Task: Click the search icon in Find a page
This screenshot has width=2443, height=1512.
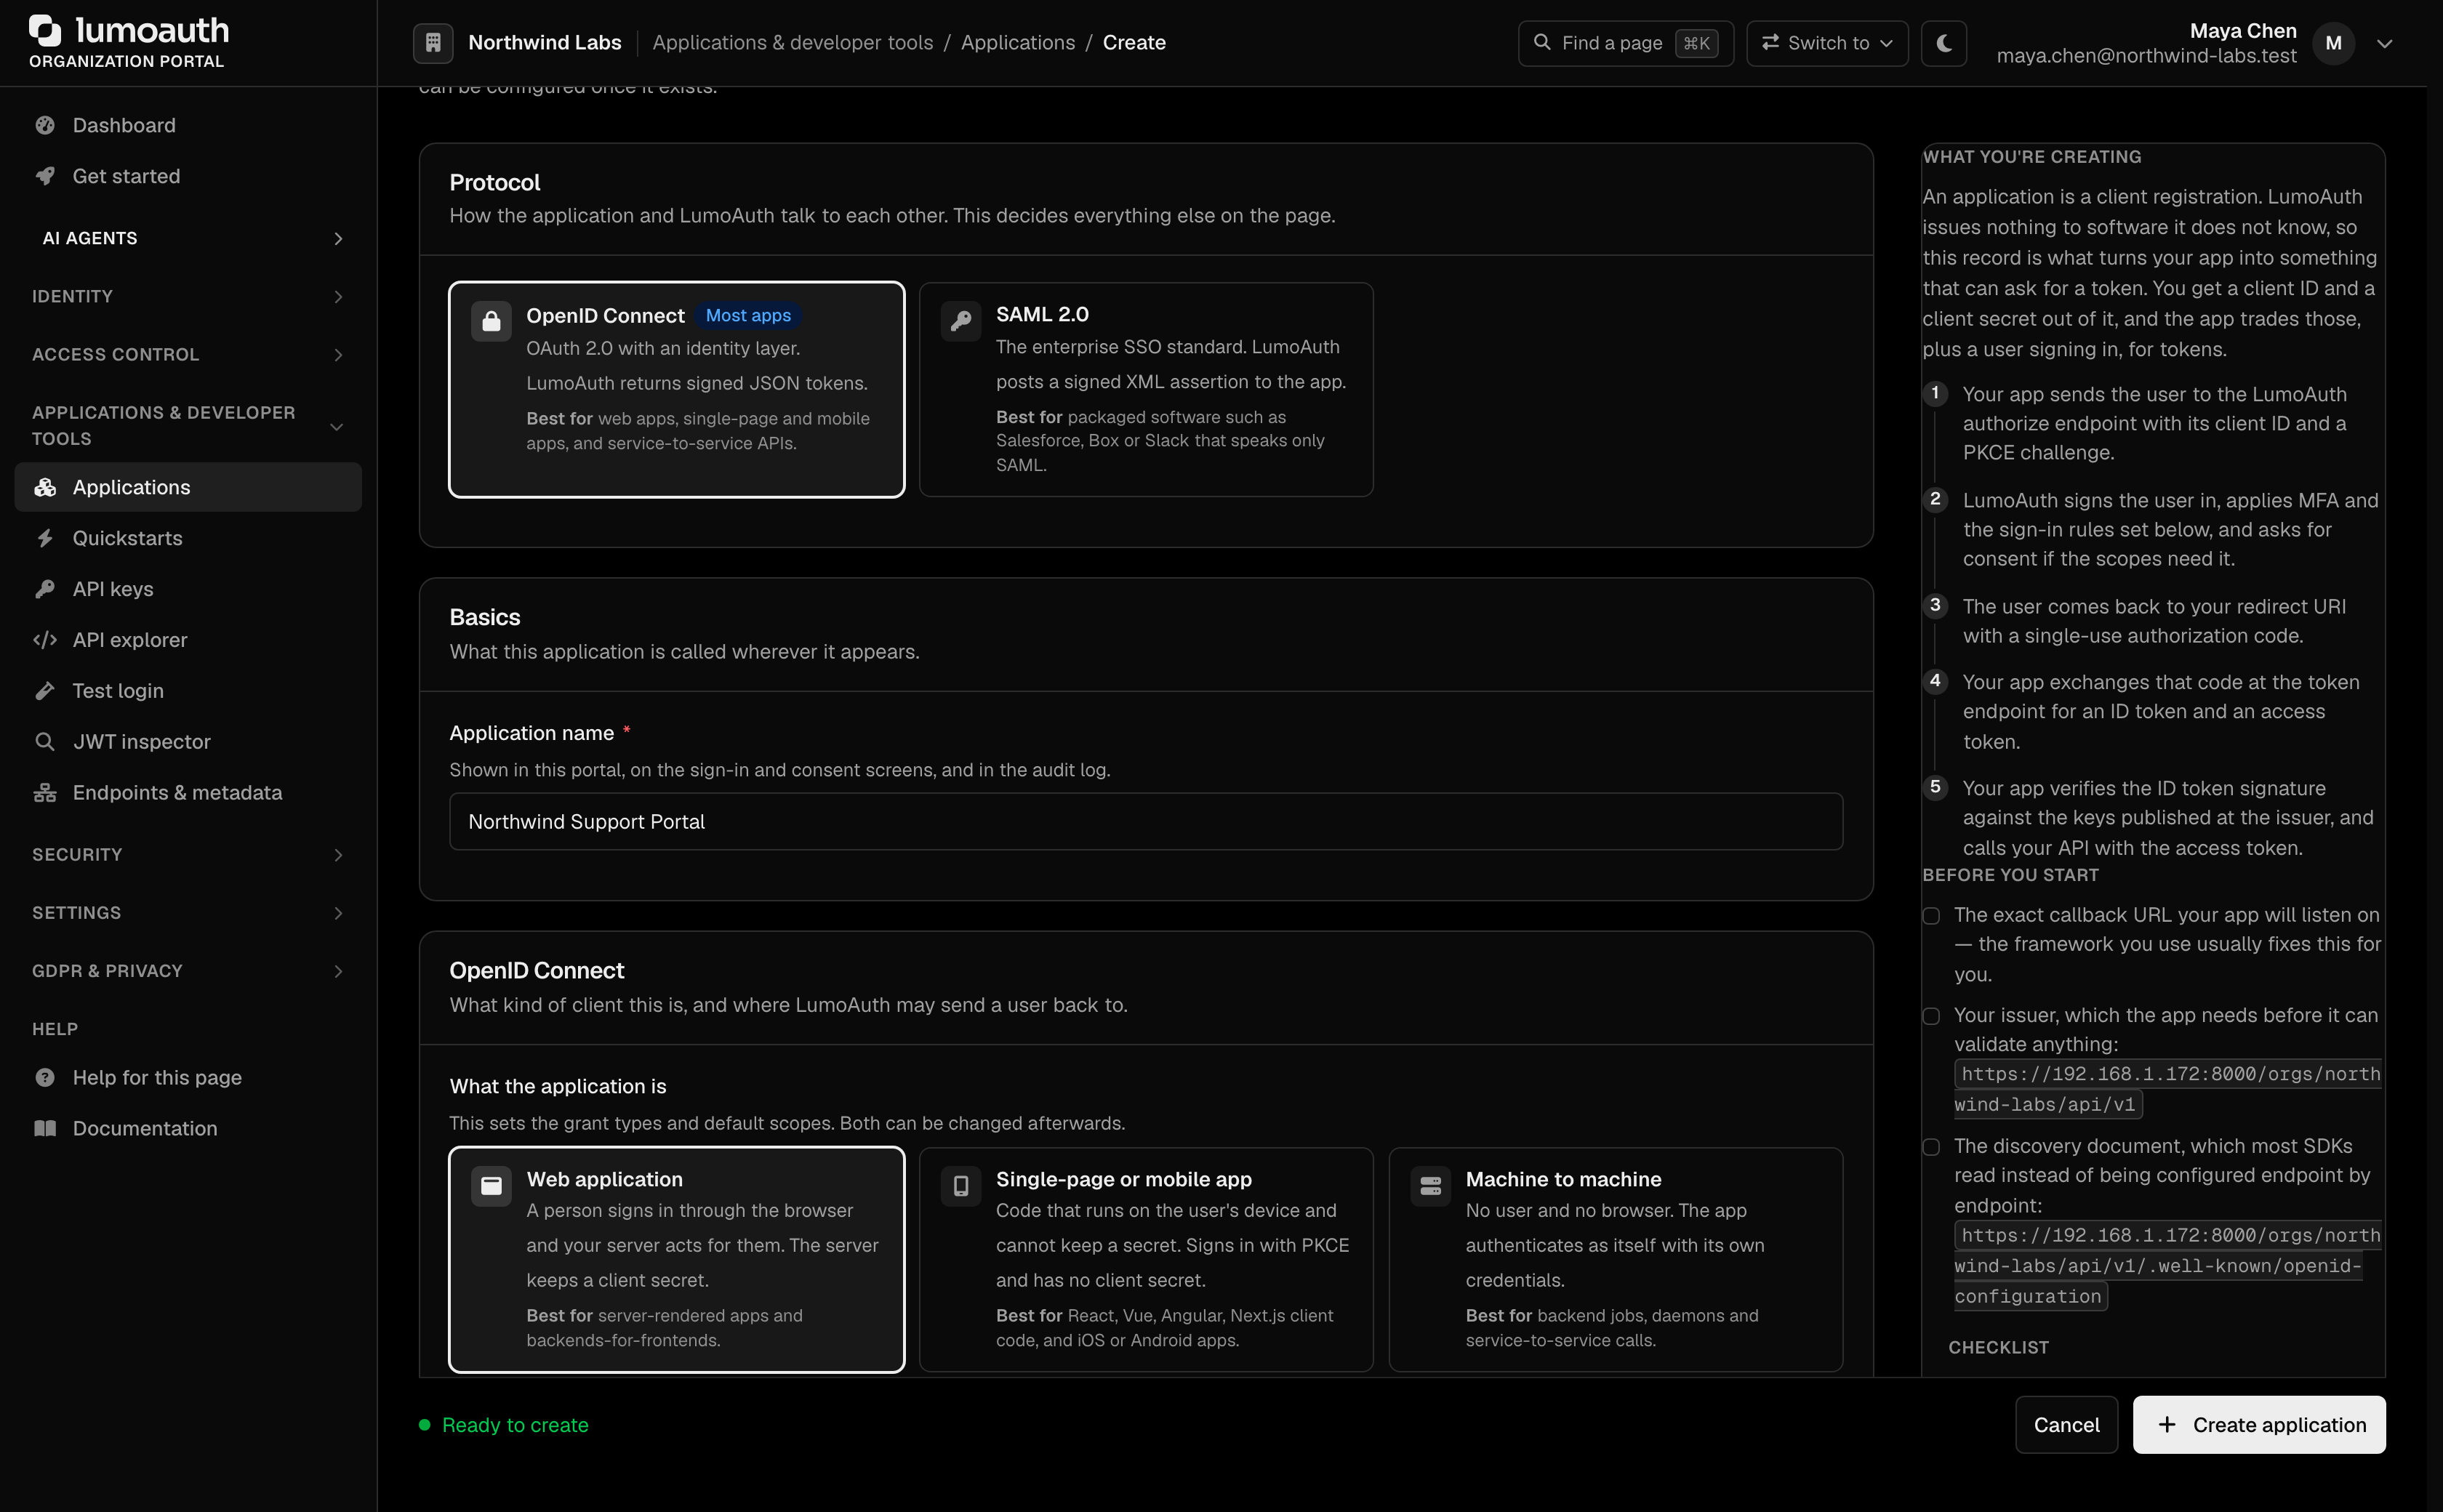Action: (x=1542, y=43)
